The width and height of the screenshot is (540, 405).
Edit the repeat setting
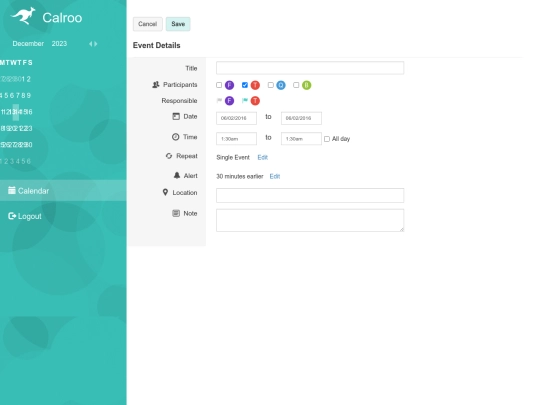click(262, 157)
